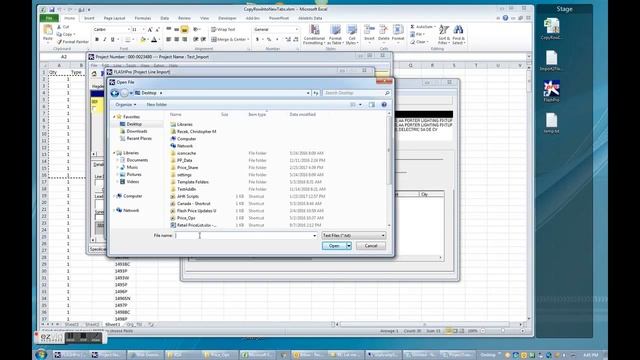Click the forward arrow in Open File dialog

pos(124,93)
